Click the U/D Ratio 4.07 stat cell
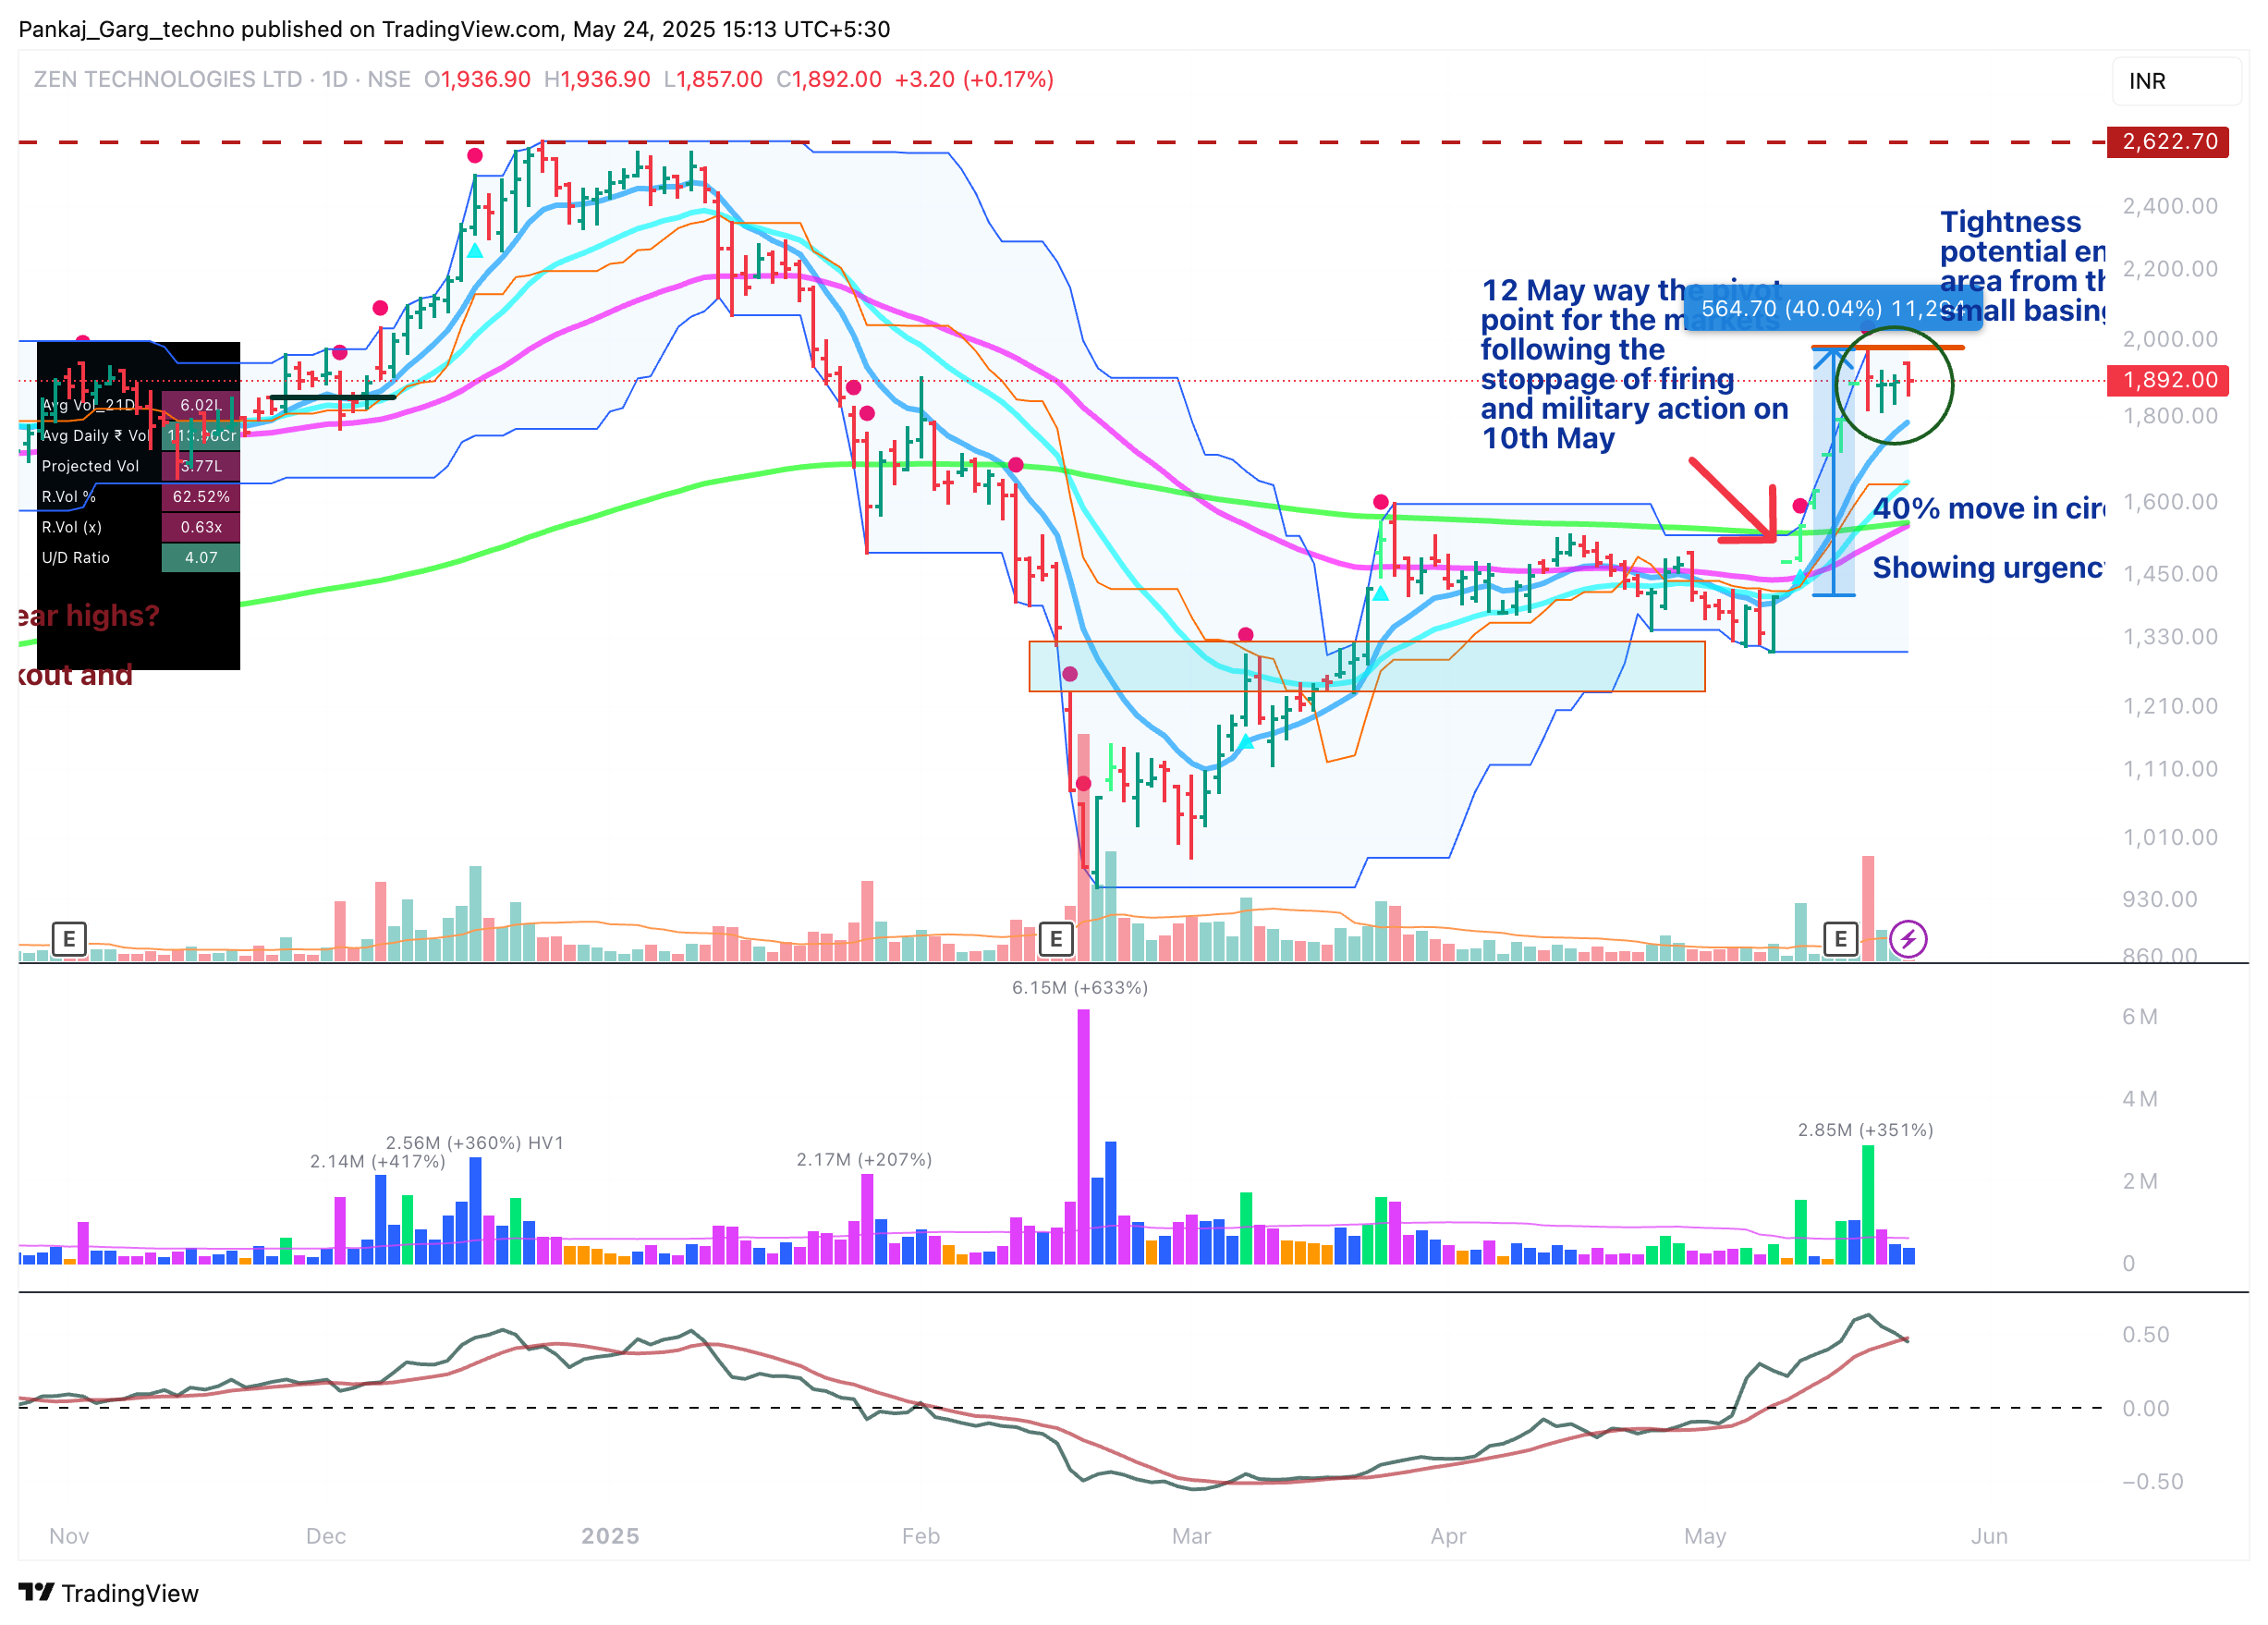This screenshot has width=2268, height=1625. (200, 557)
